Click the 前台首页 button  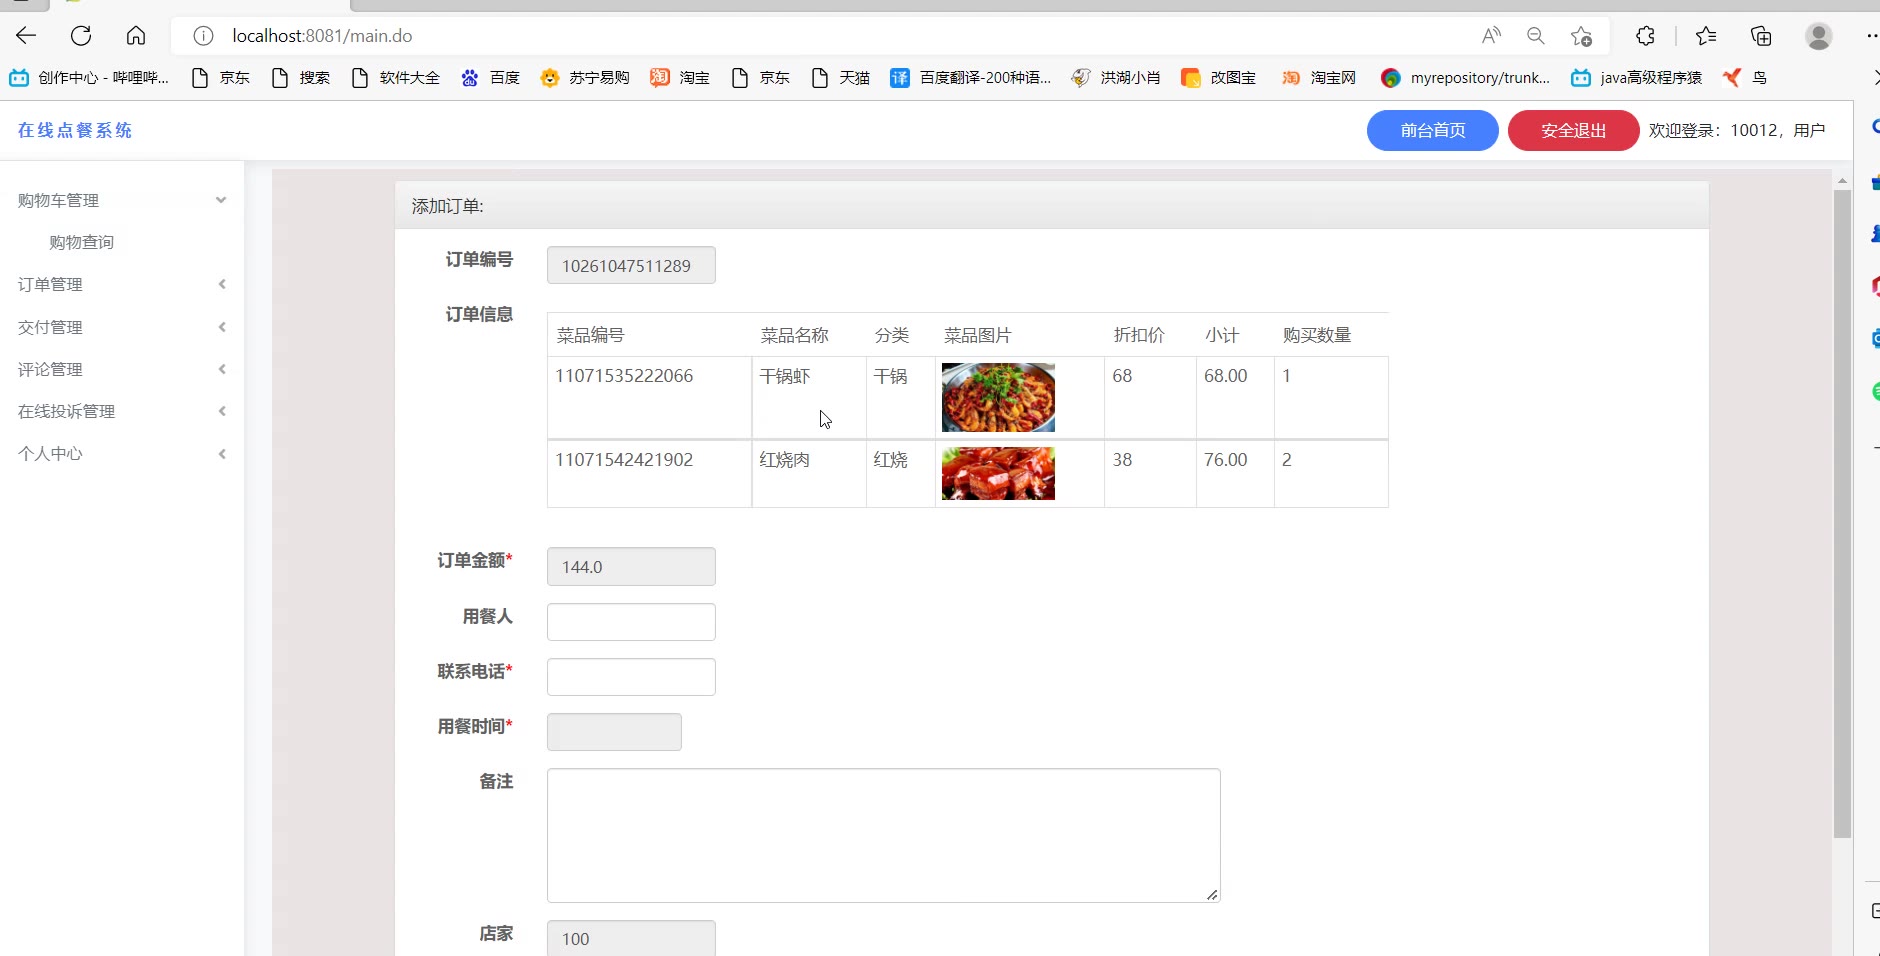1432,130
